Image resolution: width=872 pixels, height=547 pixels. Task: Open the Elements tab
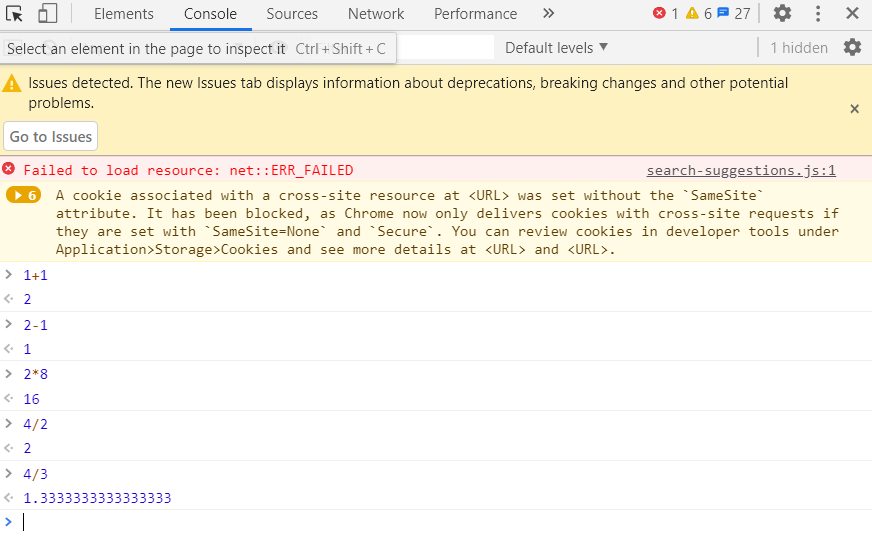(x=123, y=14)
